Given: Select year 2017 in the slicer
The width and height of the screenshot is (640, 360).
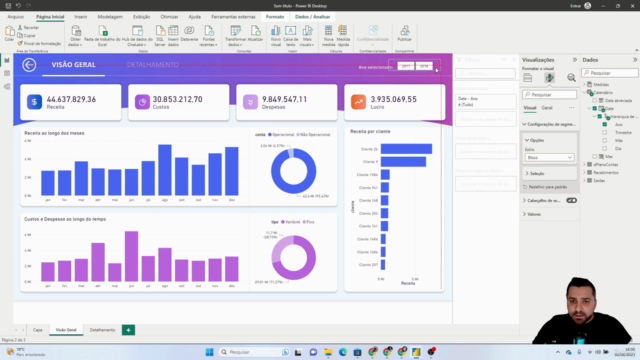Looking at the screenshot, I should tap(406, 66).
